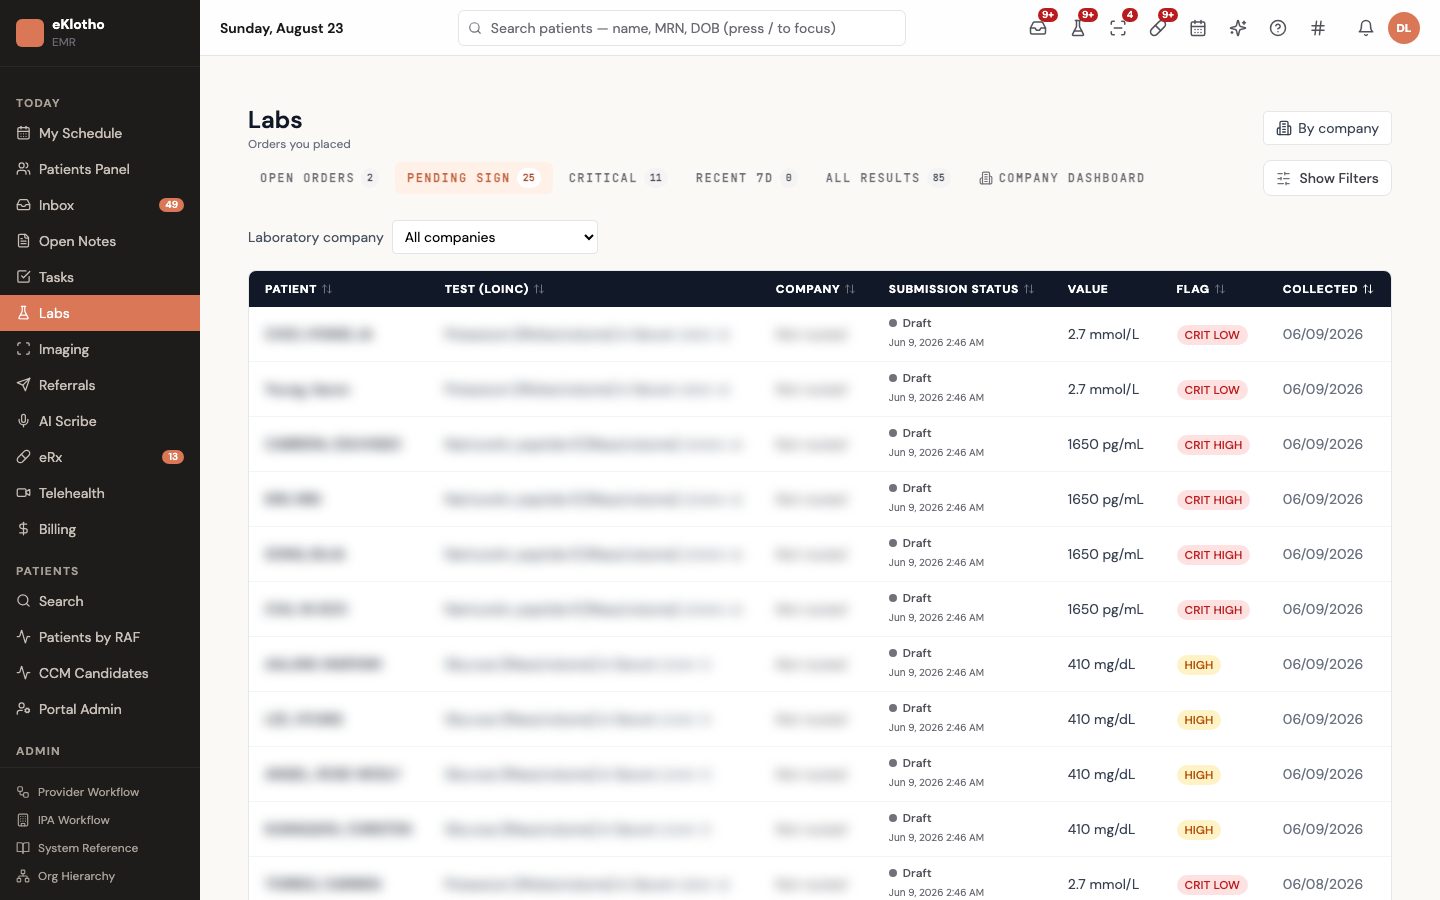Open patient Search in sidebar
Viewport: 1440px width, 900px height.
coord(100,601)
